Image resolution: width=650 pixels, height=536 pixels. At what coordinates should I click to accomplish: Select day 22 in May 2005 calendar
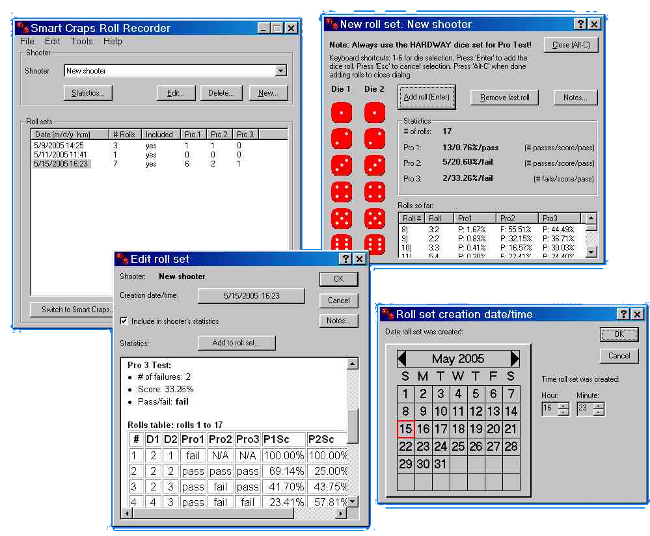pyautogui.click(x=406, y=446)
